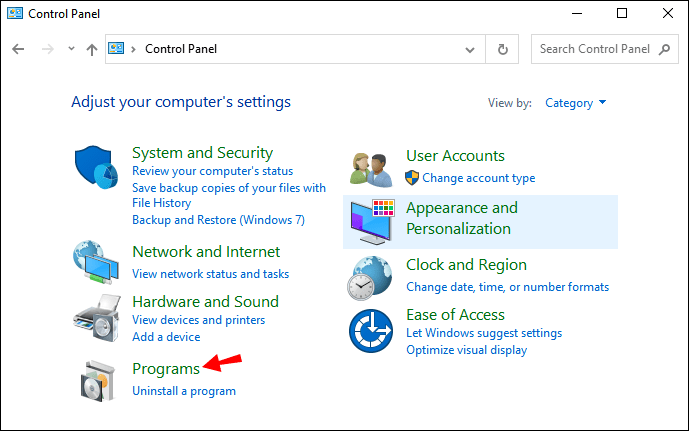Image resolution: width=689 pixels, height=431 pixels.
Task: Open the User Accounts category
Action: pyautogui.click(x=455, y=156)
